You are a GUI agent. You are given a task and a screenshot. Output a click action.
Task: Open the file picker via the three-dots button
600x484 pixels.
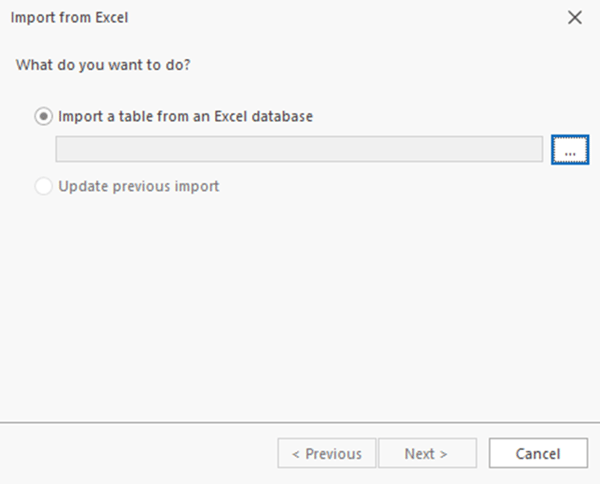(x=570, y=149)
